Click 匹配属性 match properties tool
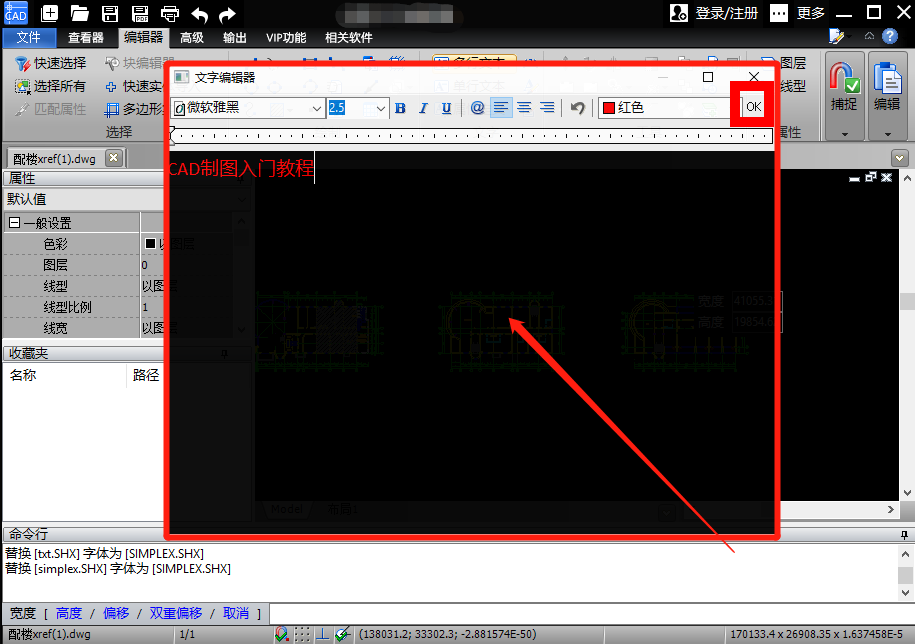This screenshot has height=644, width=915. click(51, 109)
